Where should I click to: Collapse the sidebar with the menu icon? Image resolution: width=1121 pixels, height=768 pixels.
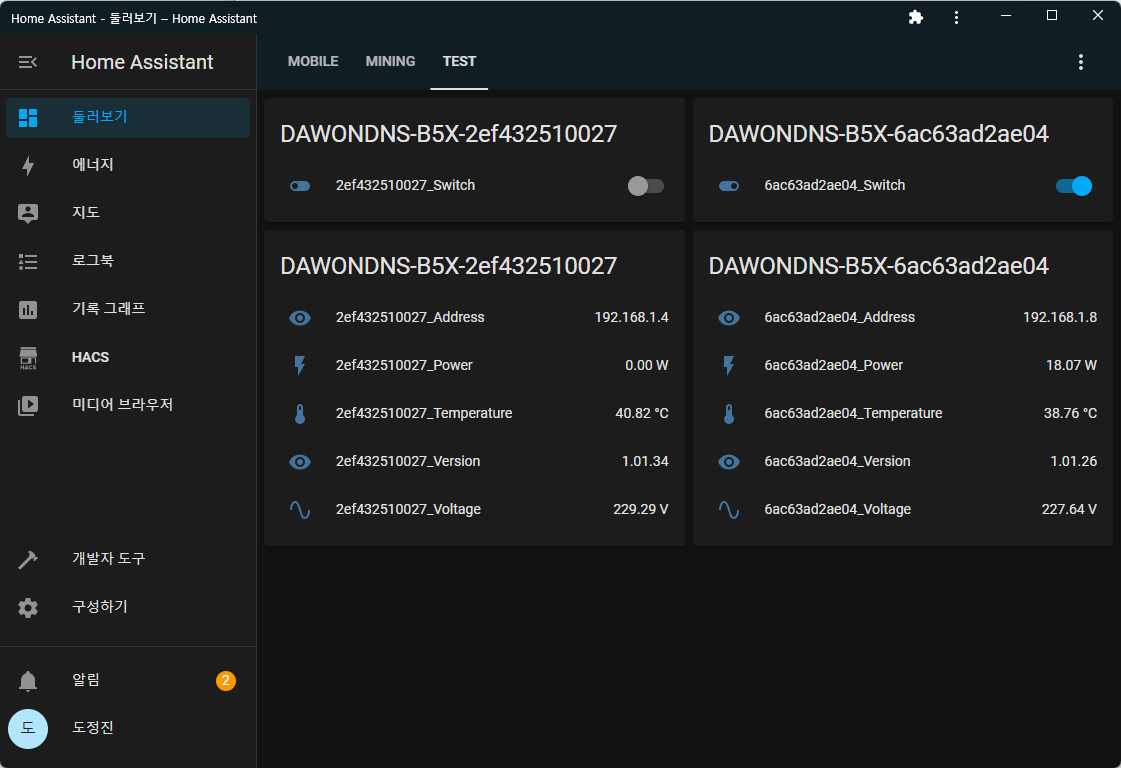(27, 62)
